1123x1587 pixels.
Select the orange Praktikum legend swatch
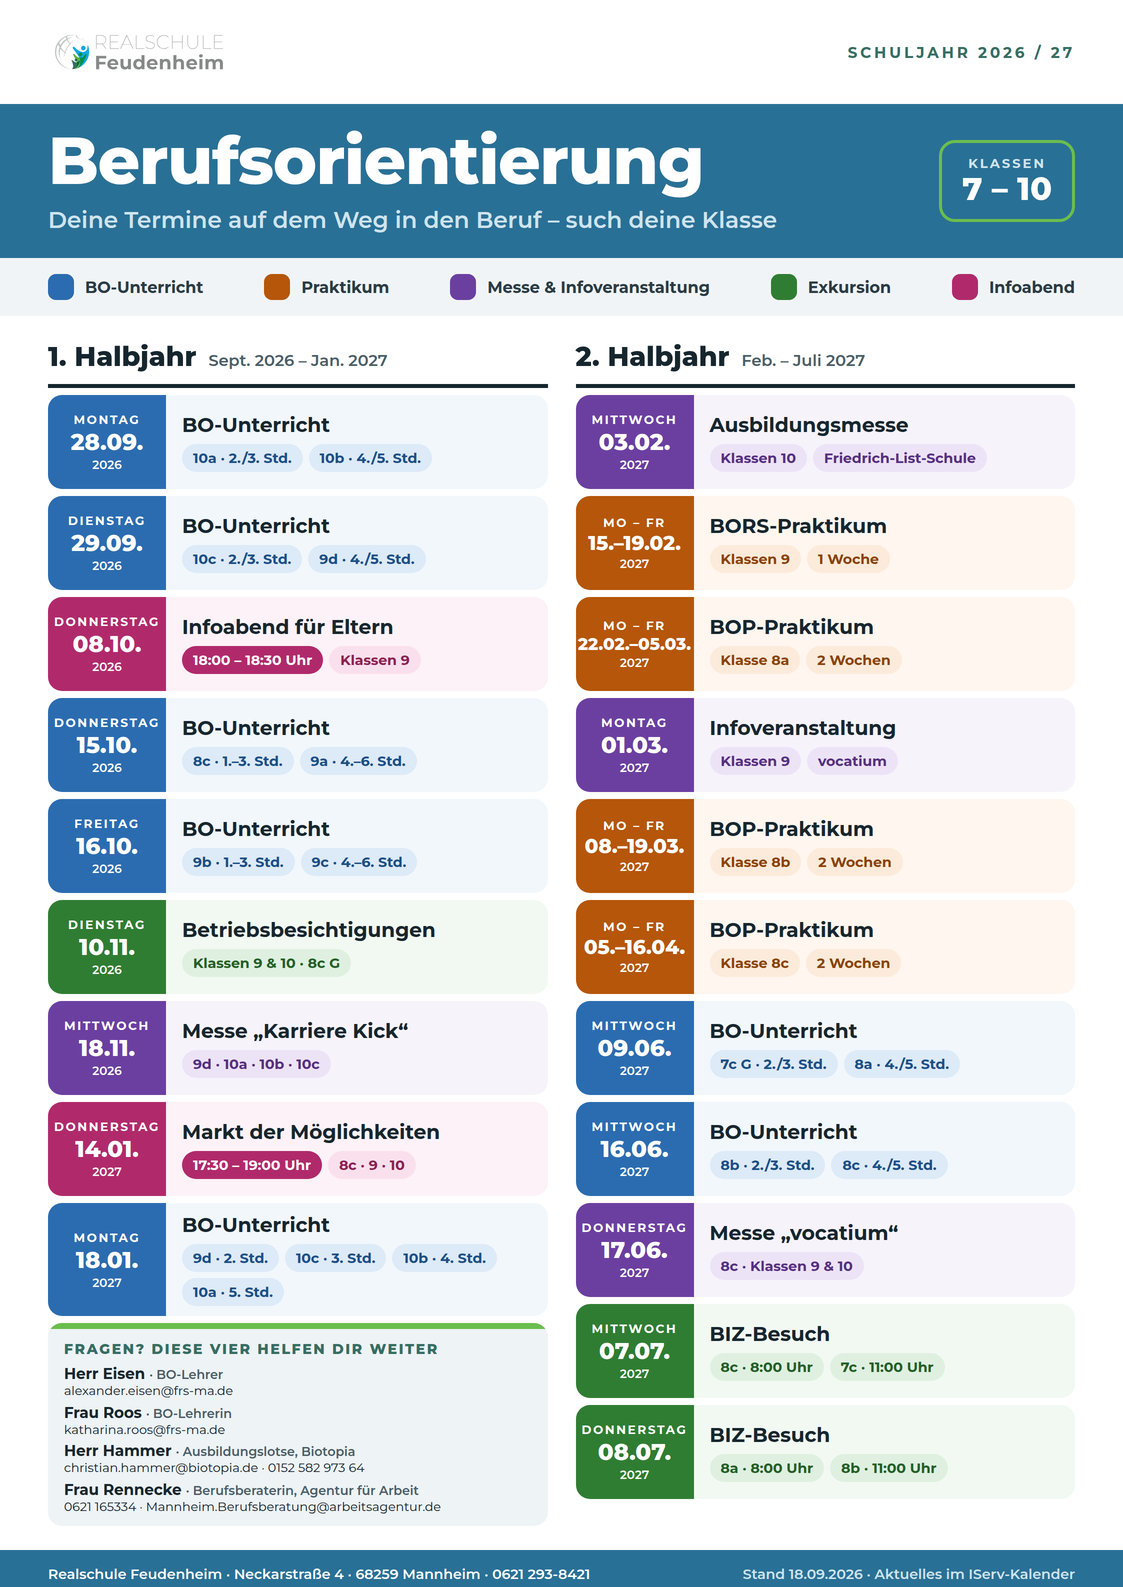pyautogui.click(x=277, y=287)
